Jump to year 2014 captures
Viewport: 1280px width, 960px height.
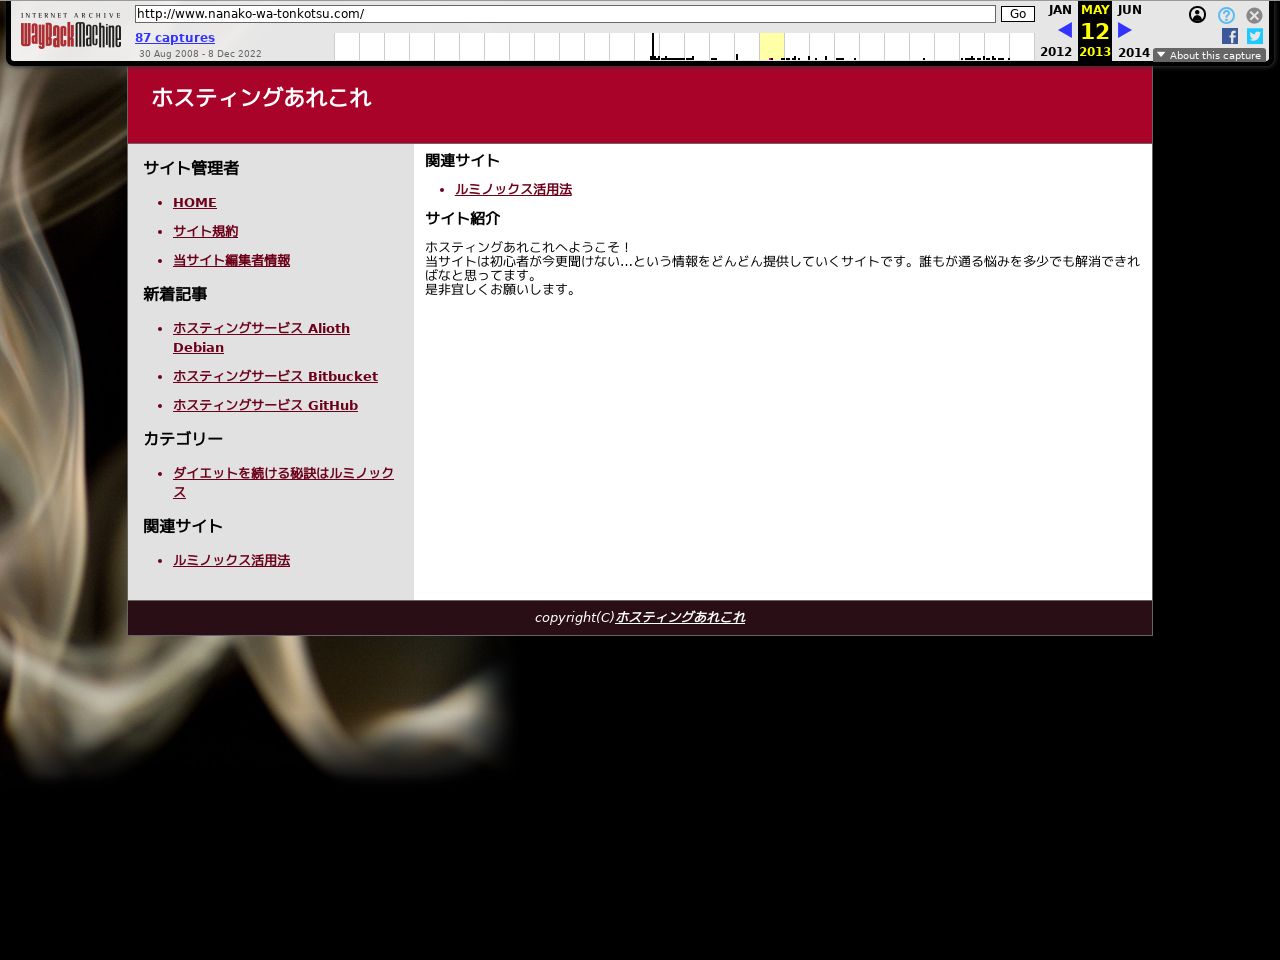(1134, 52)
